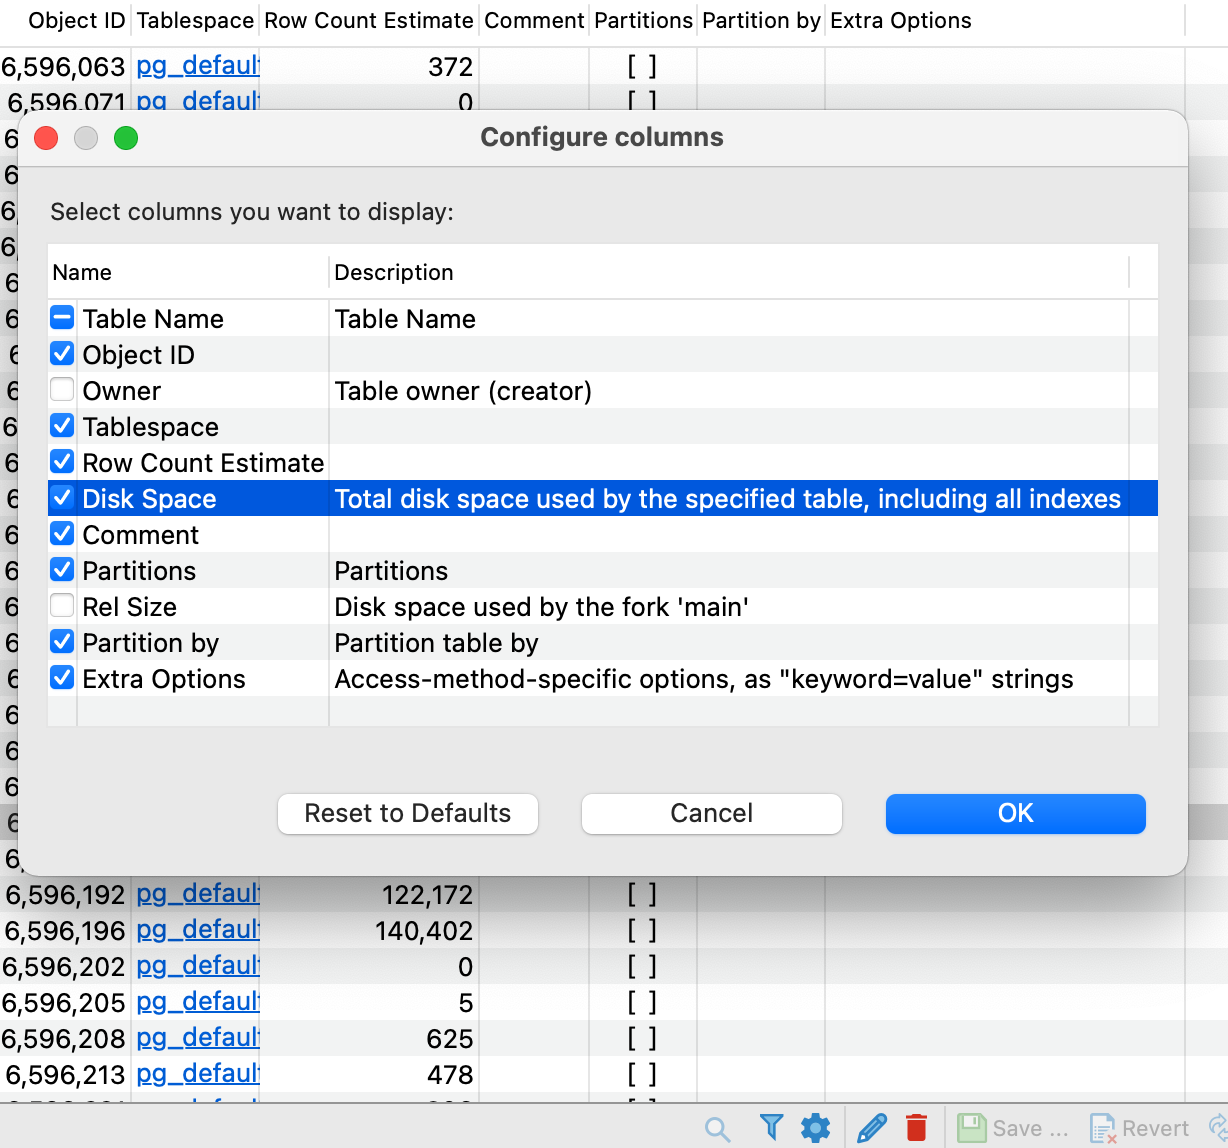1228x1148 pixels.
Task: Open grid settings via the gear icon
Action: 816,1127
